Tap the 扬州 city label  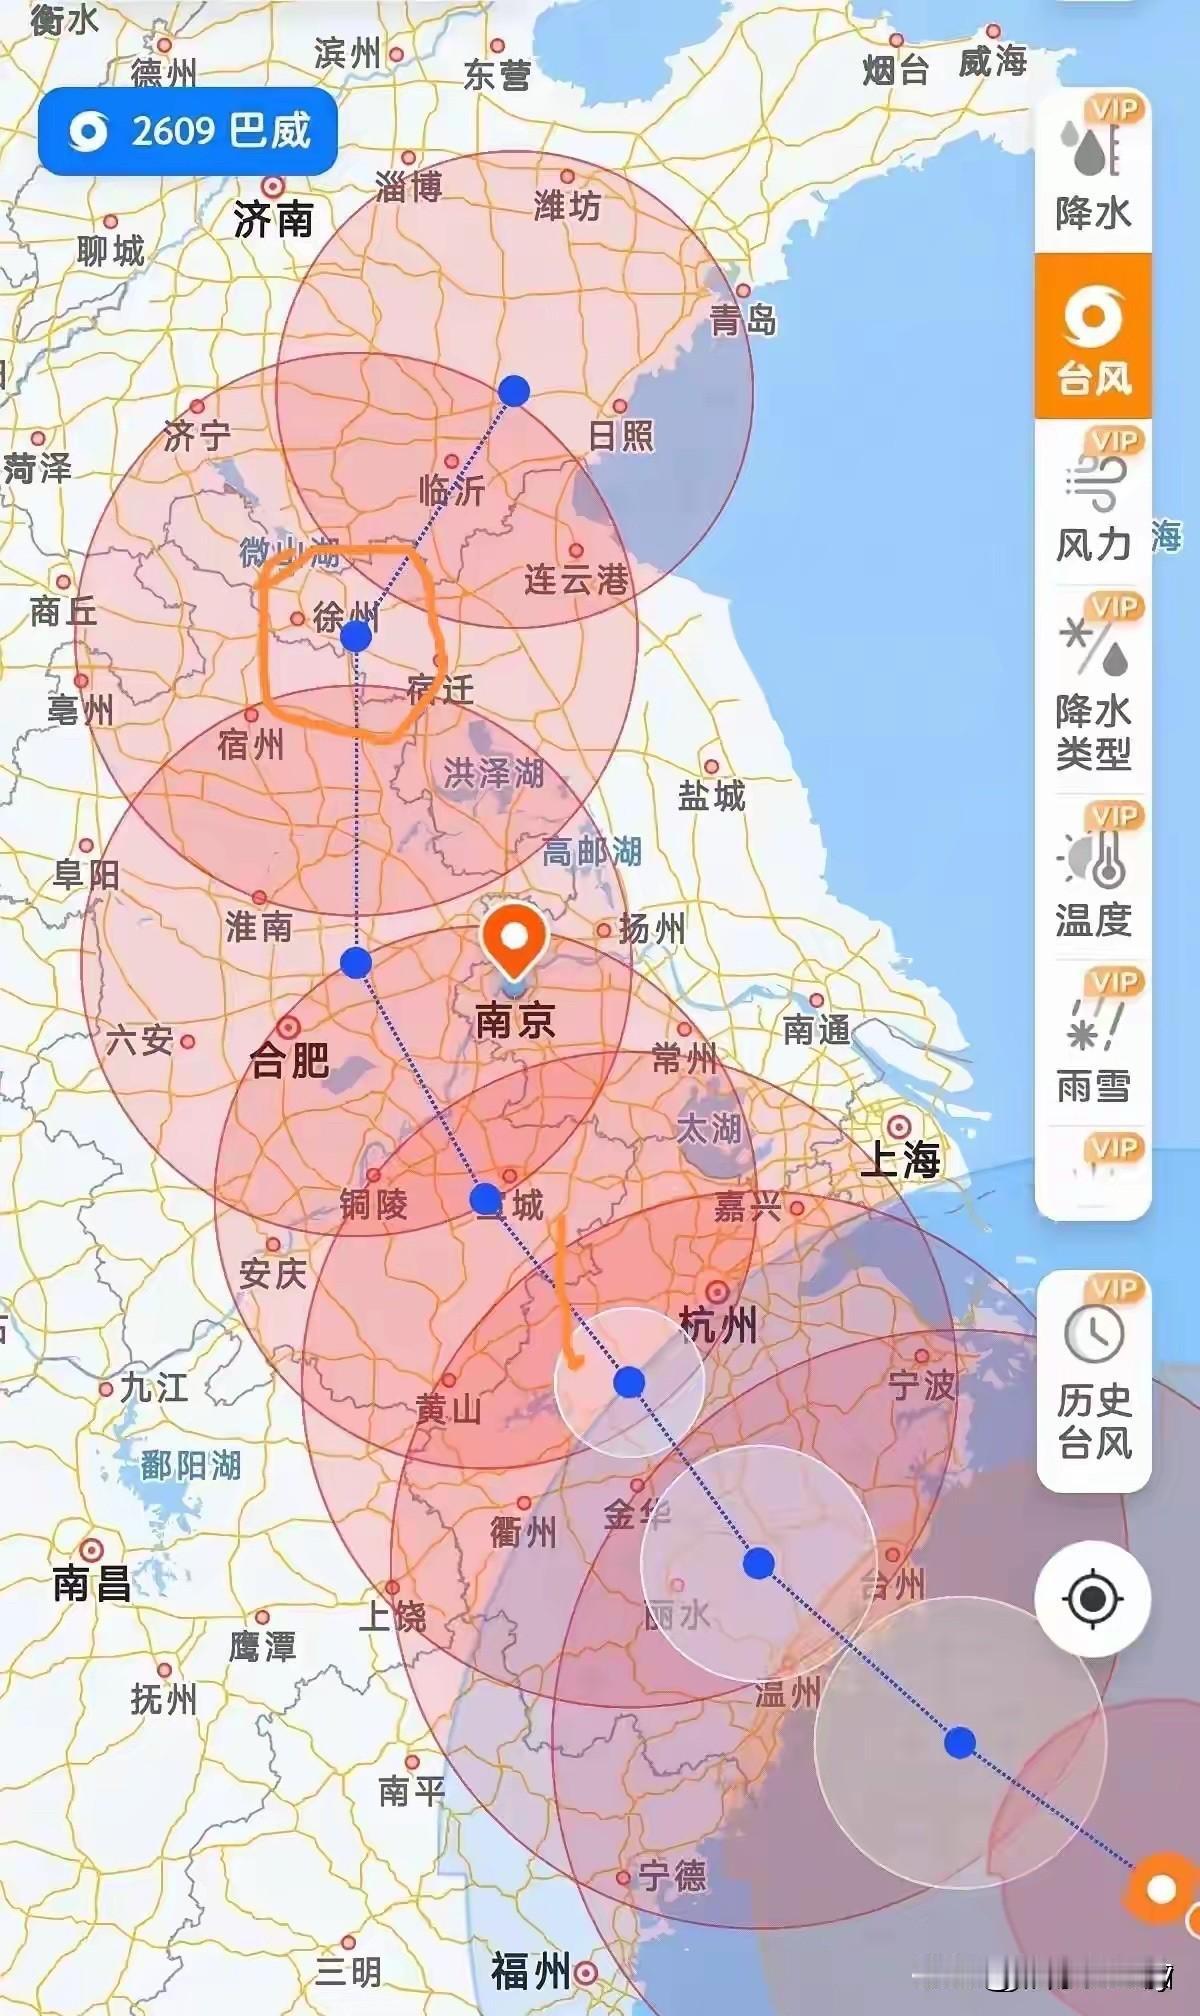(652, 929)
